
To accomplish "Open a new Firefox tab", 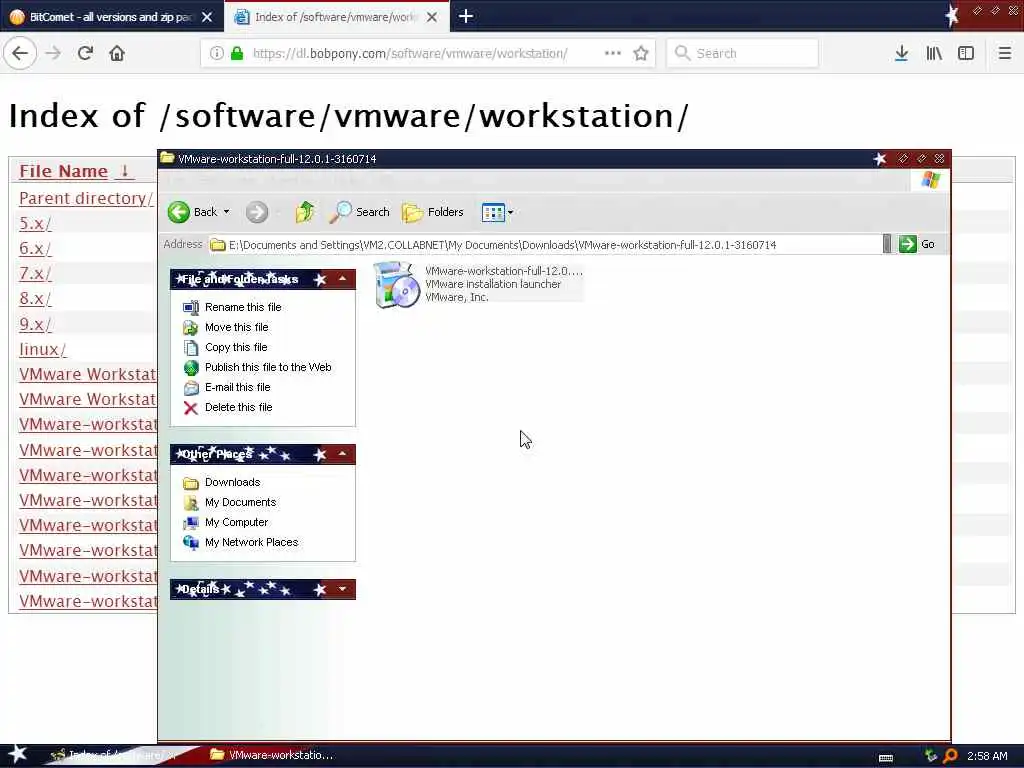I will click(x=466, y=16).
